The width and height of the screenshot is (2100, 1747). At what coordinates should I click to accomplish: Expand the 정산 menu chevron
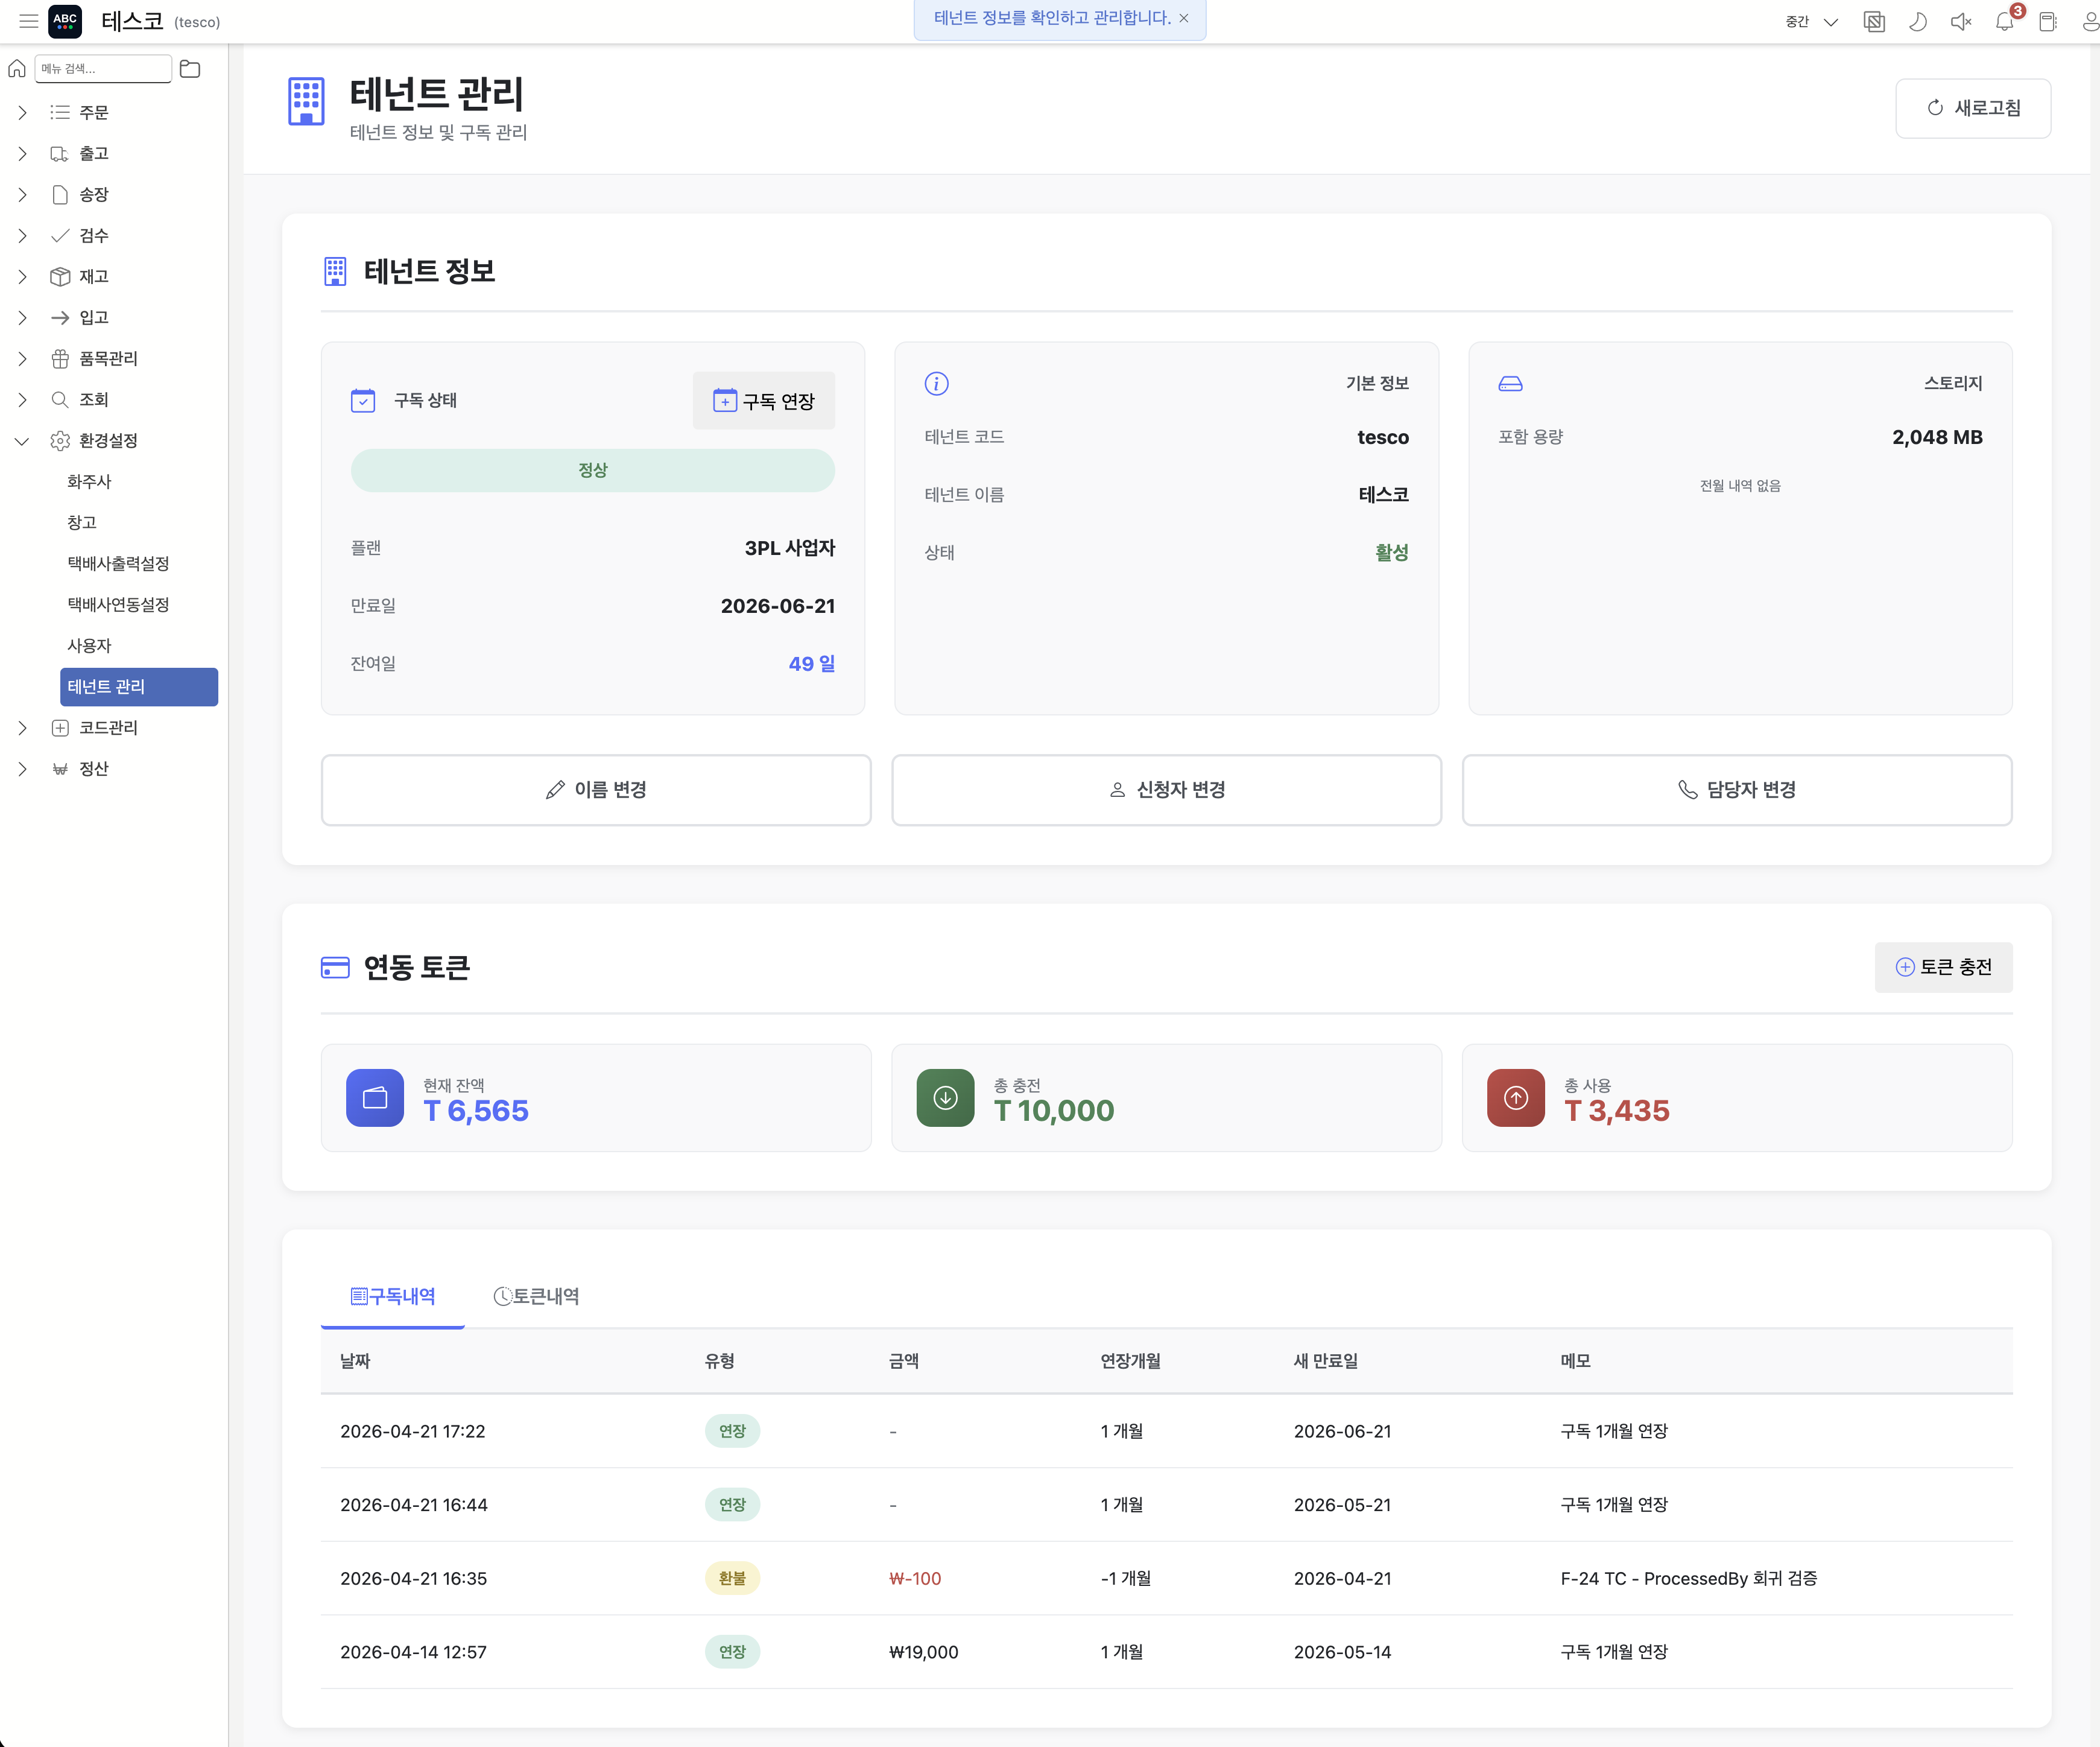tap(22, 769)
